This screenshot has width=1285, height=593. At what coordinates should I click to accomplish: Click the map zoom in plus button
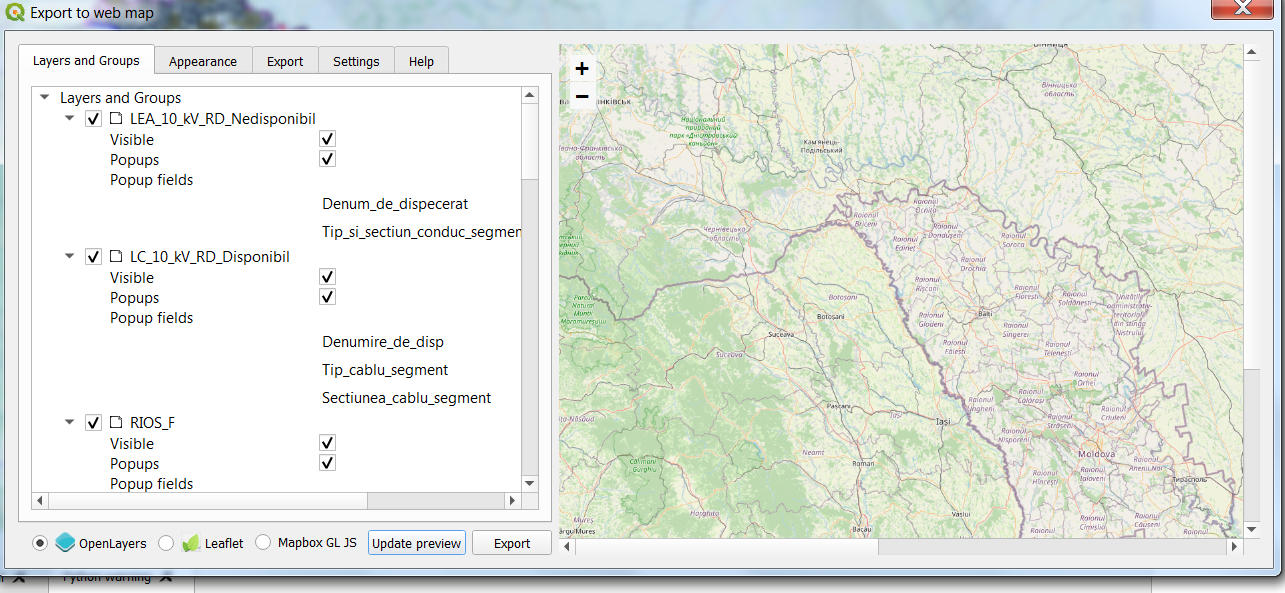581,69
